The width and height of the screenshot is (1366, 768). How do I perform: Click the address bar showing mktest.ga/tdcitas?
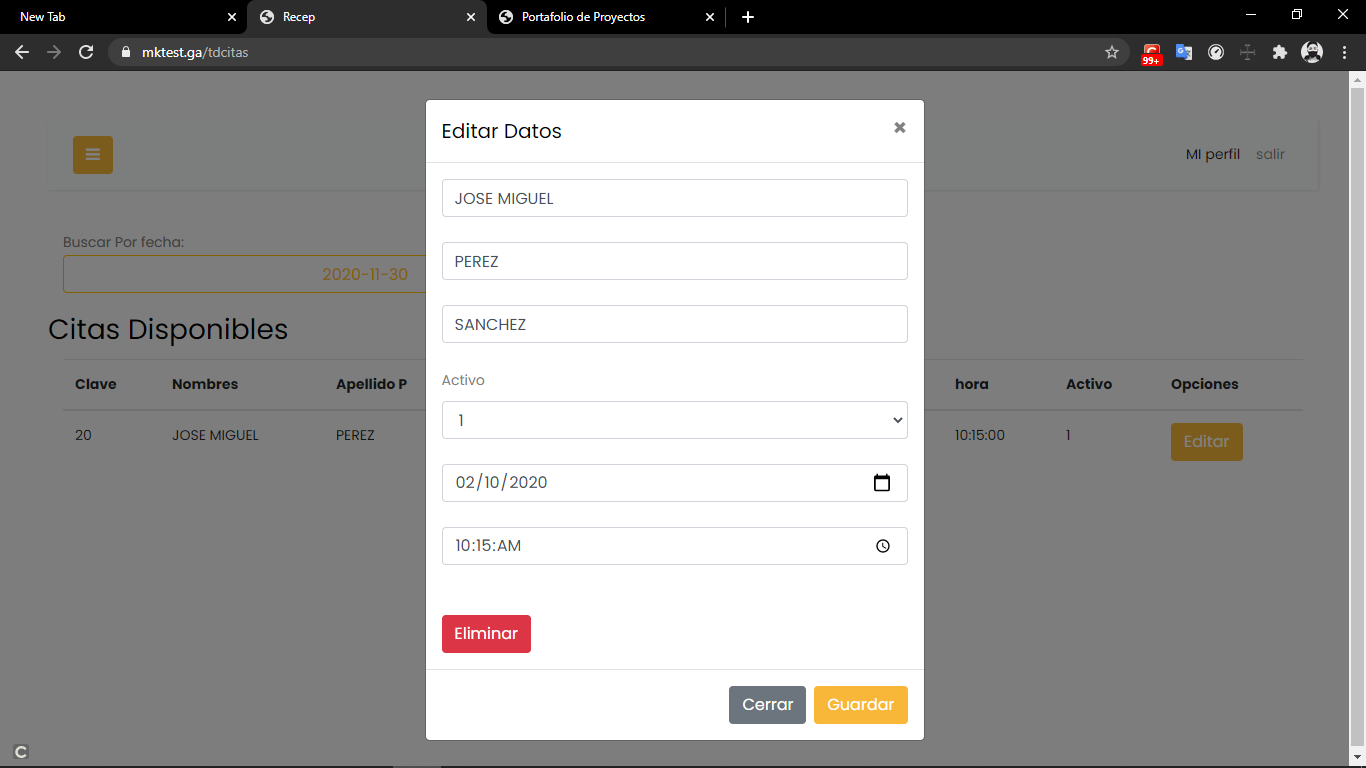tap(600, 52)
